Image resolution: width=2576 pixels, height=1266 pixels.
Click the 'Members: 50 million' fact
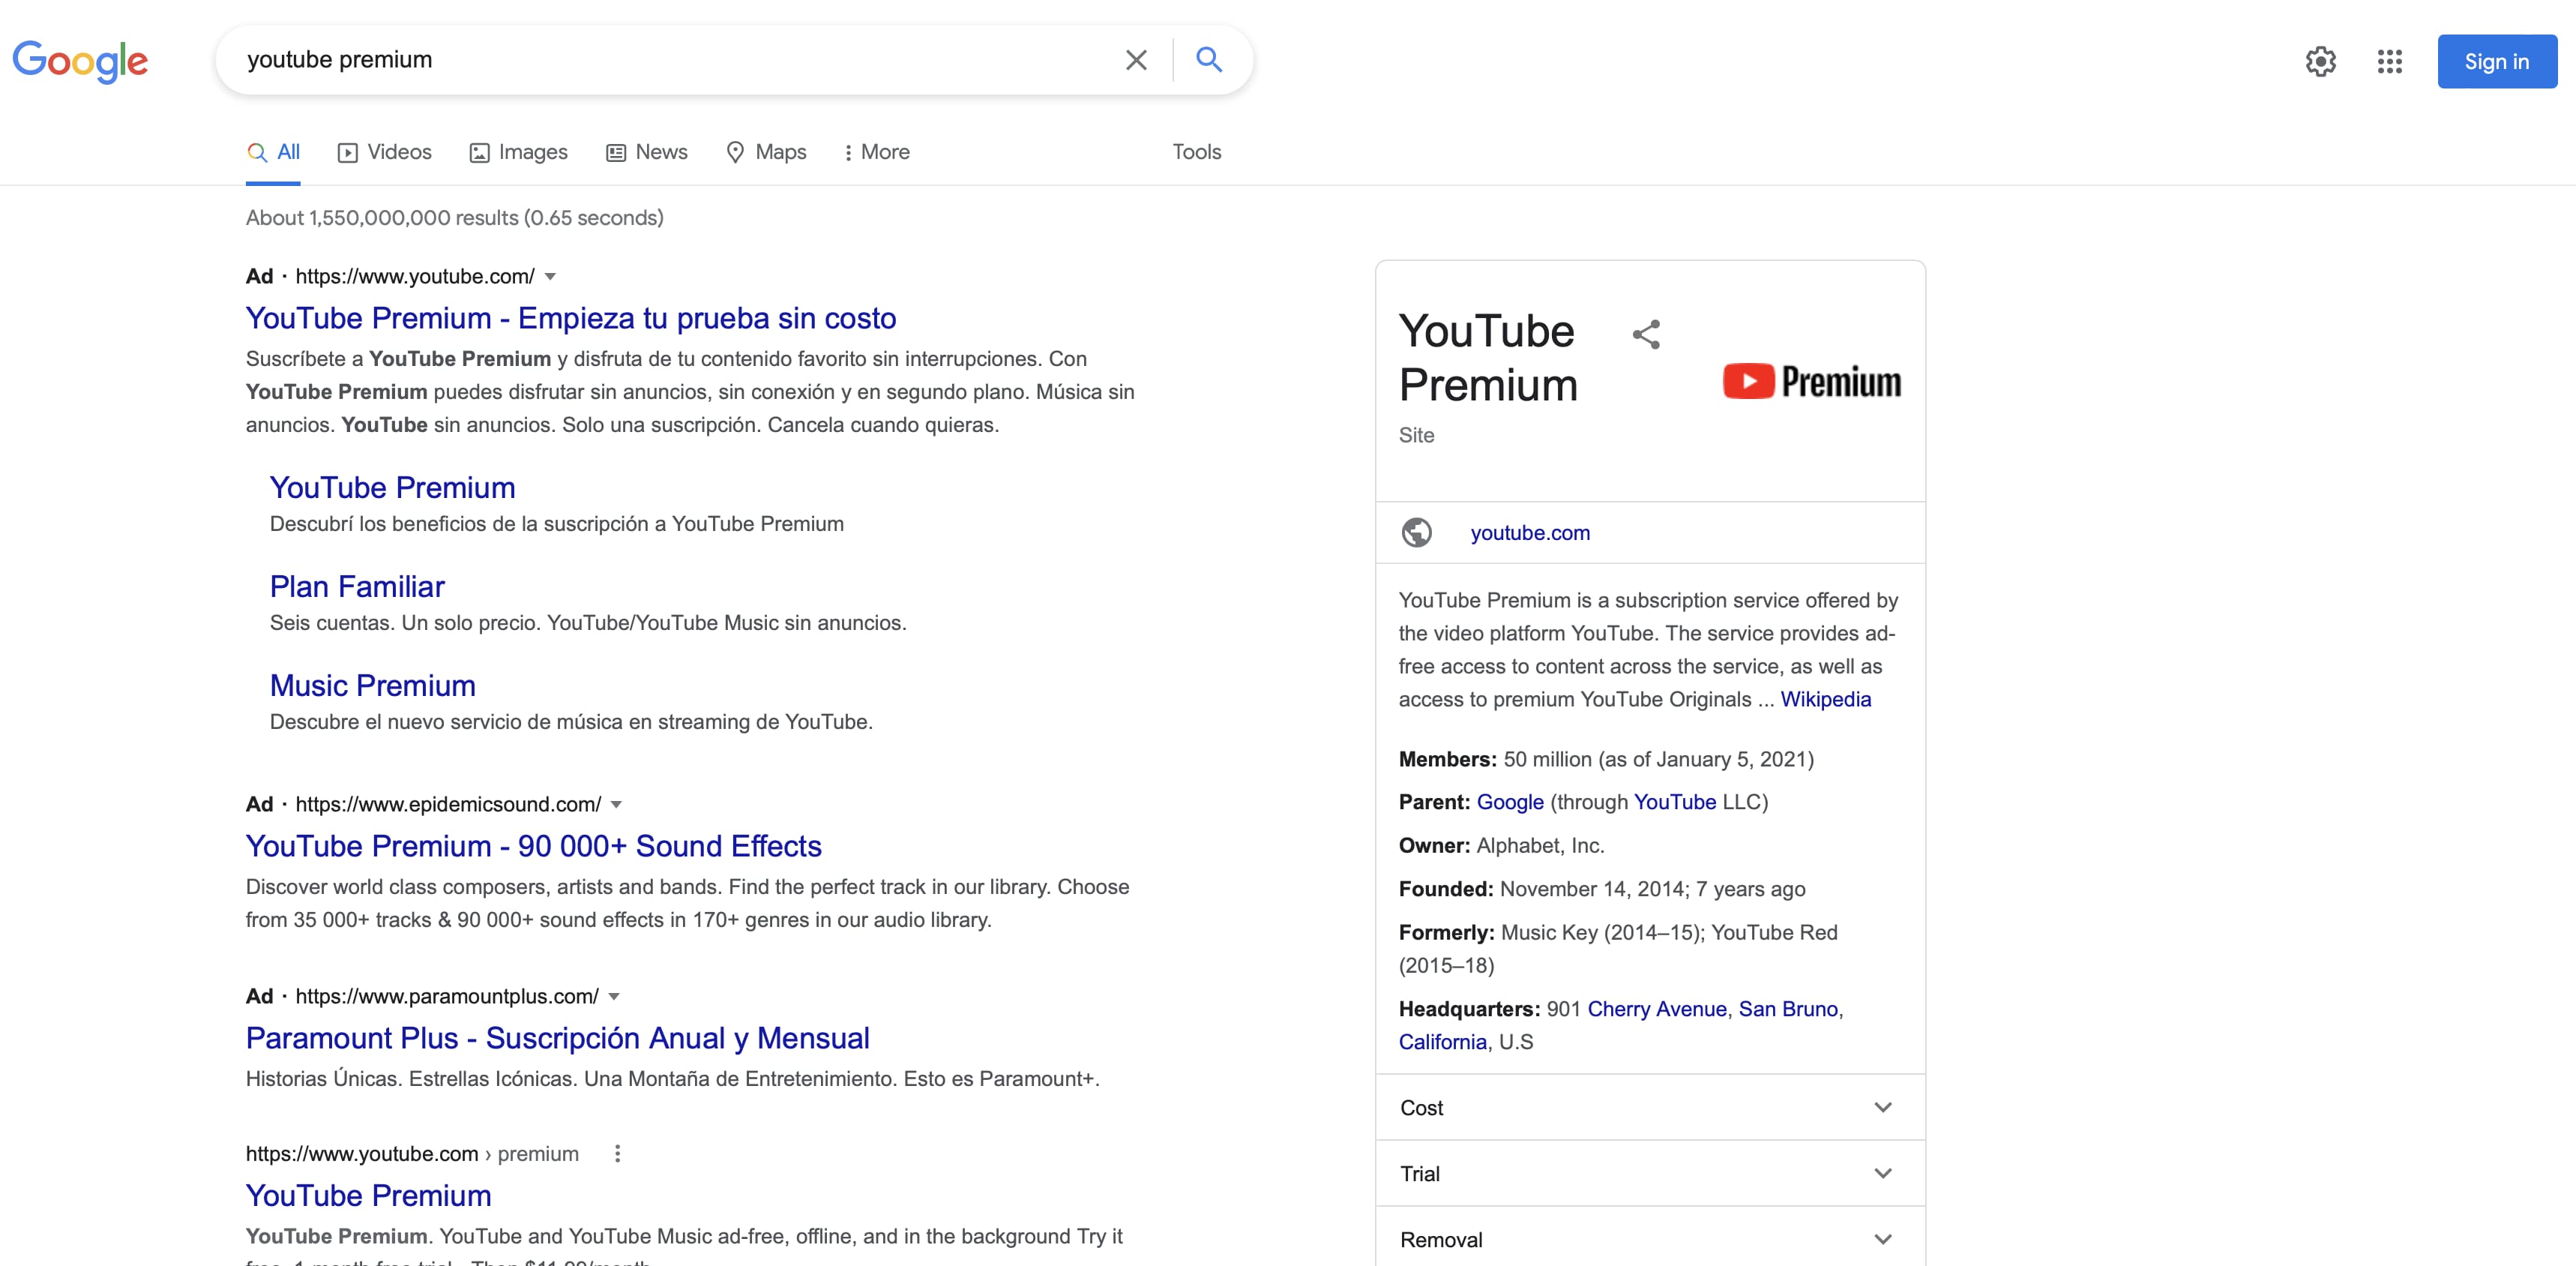(x=1605, y=759)
